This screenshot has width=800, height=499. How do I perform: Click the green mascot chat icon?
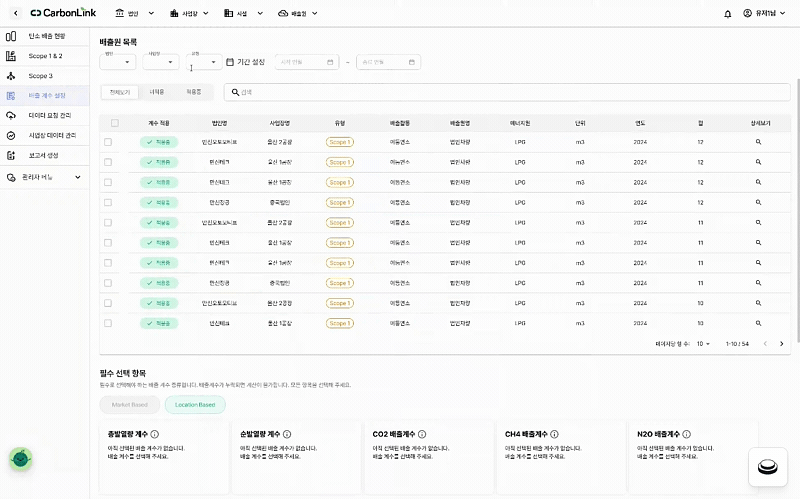click(20, 459)
